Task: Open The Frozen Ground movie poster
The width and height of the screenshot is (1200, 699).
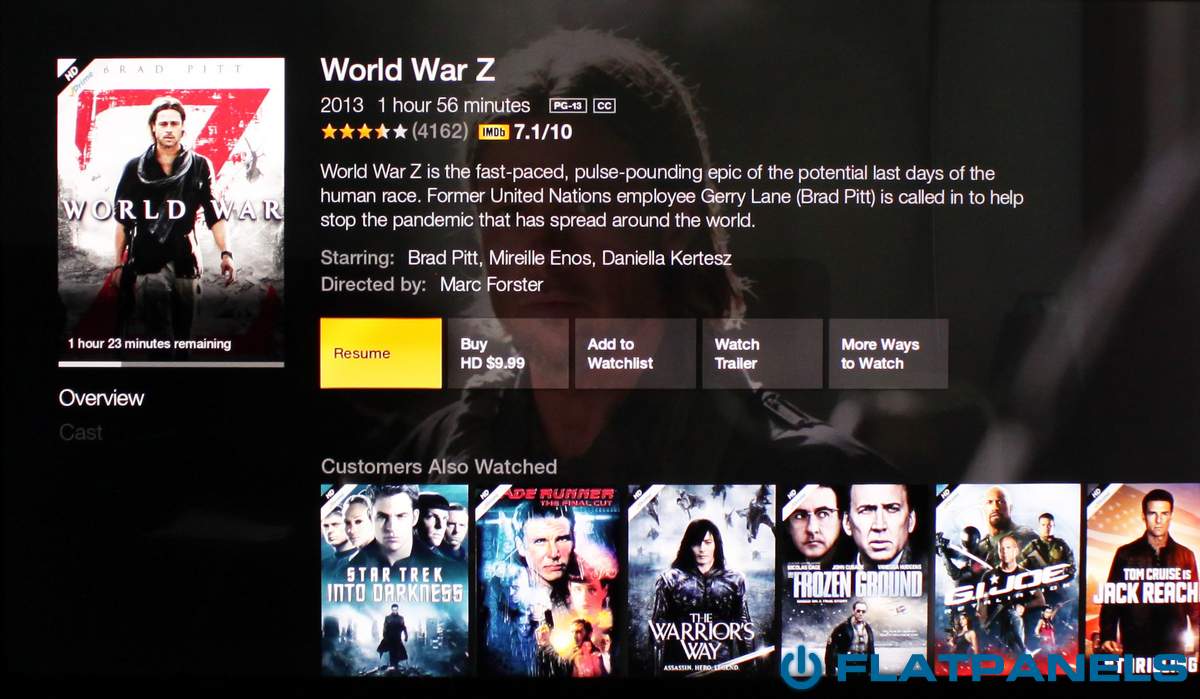Action: 856,580
